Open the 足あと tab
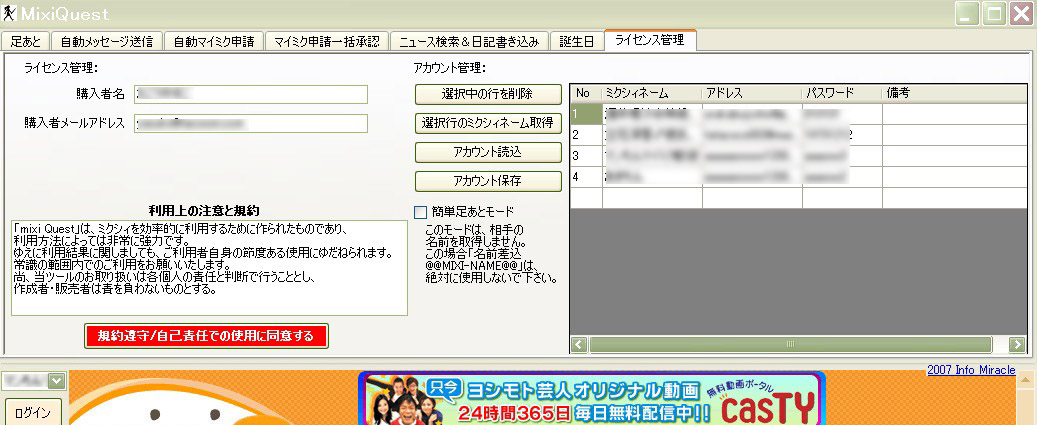The image size is (1037, 425). point(26,41)
